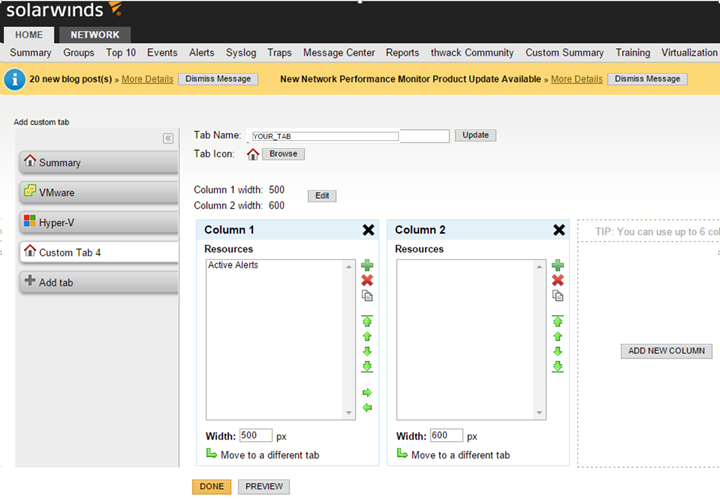The image size is (720, 499).
Task: Browse for a tab icon
Action: (x=283, y=154)
